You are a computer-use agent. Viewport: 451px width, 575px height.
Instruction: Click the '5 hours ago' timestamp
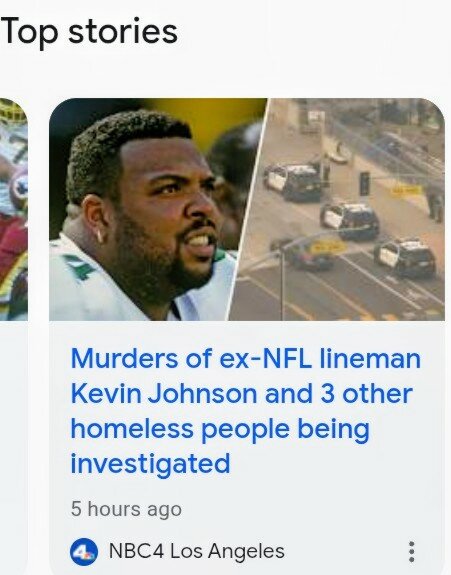tap(126, 509)
